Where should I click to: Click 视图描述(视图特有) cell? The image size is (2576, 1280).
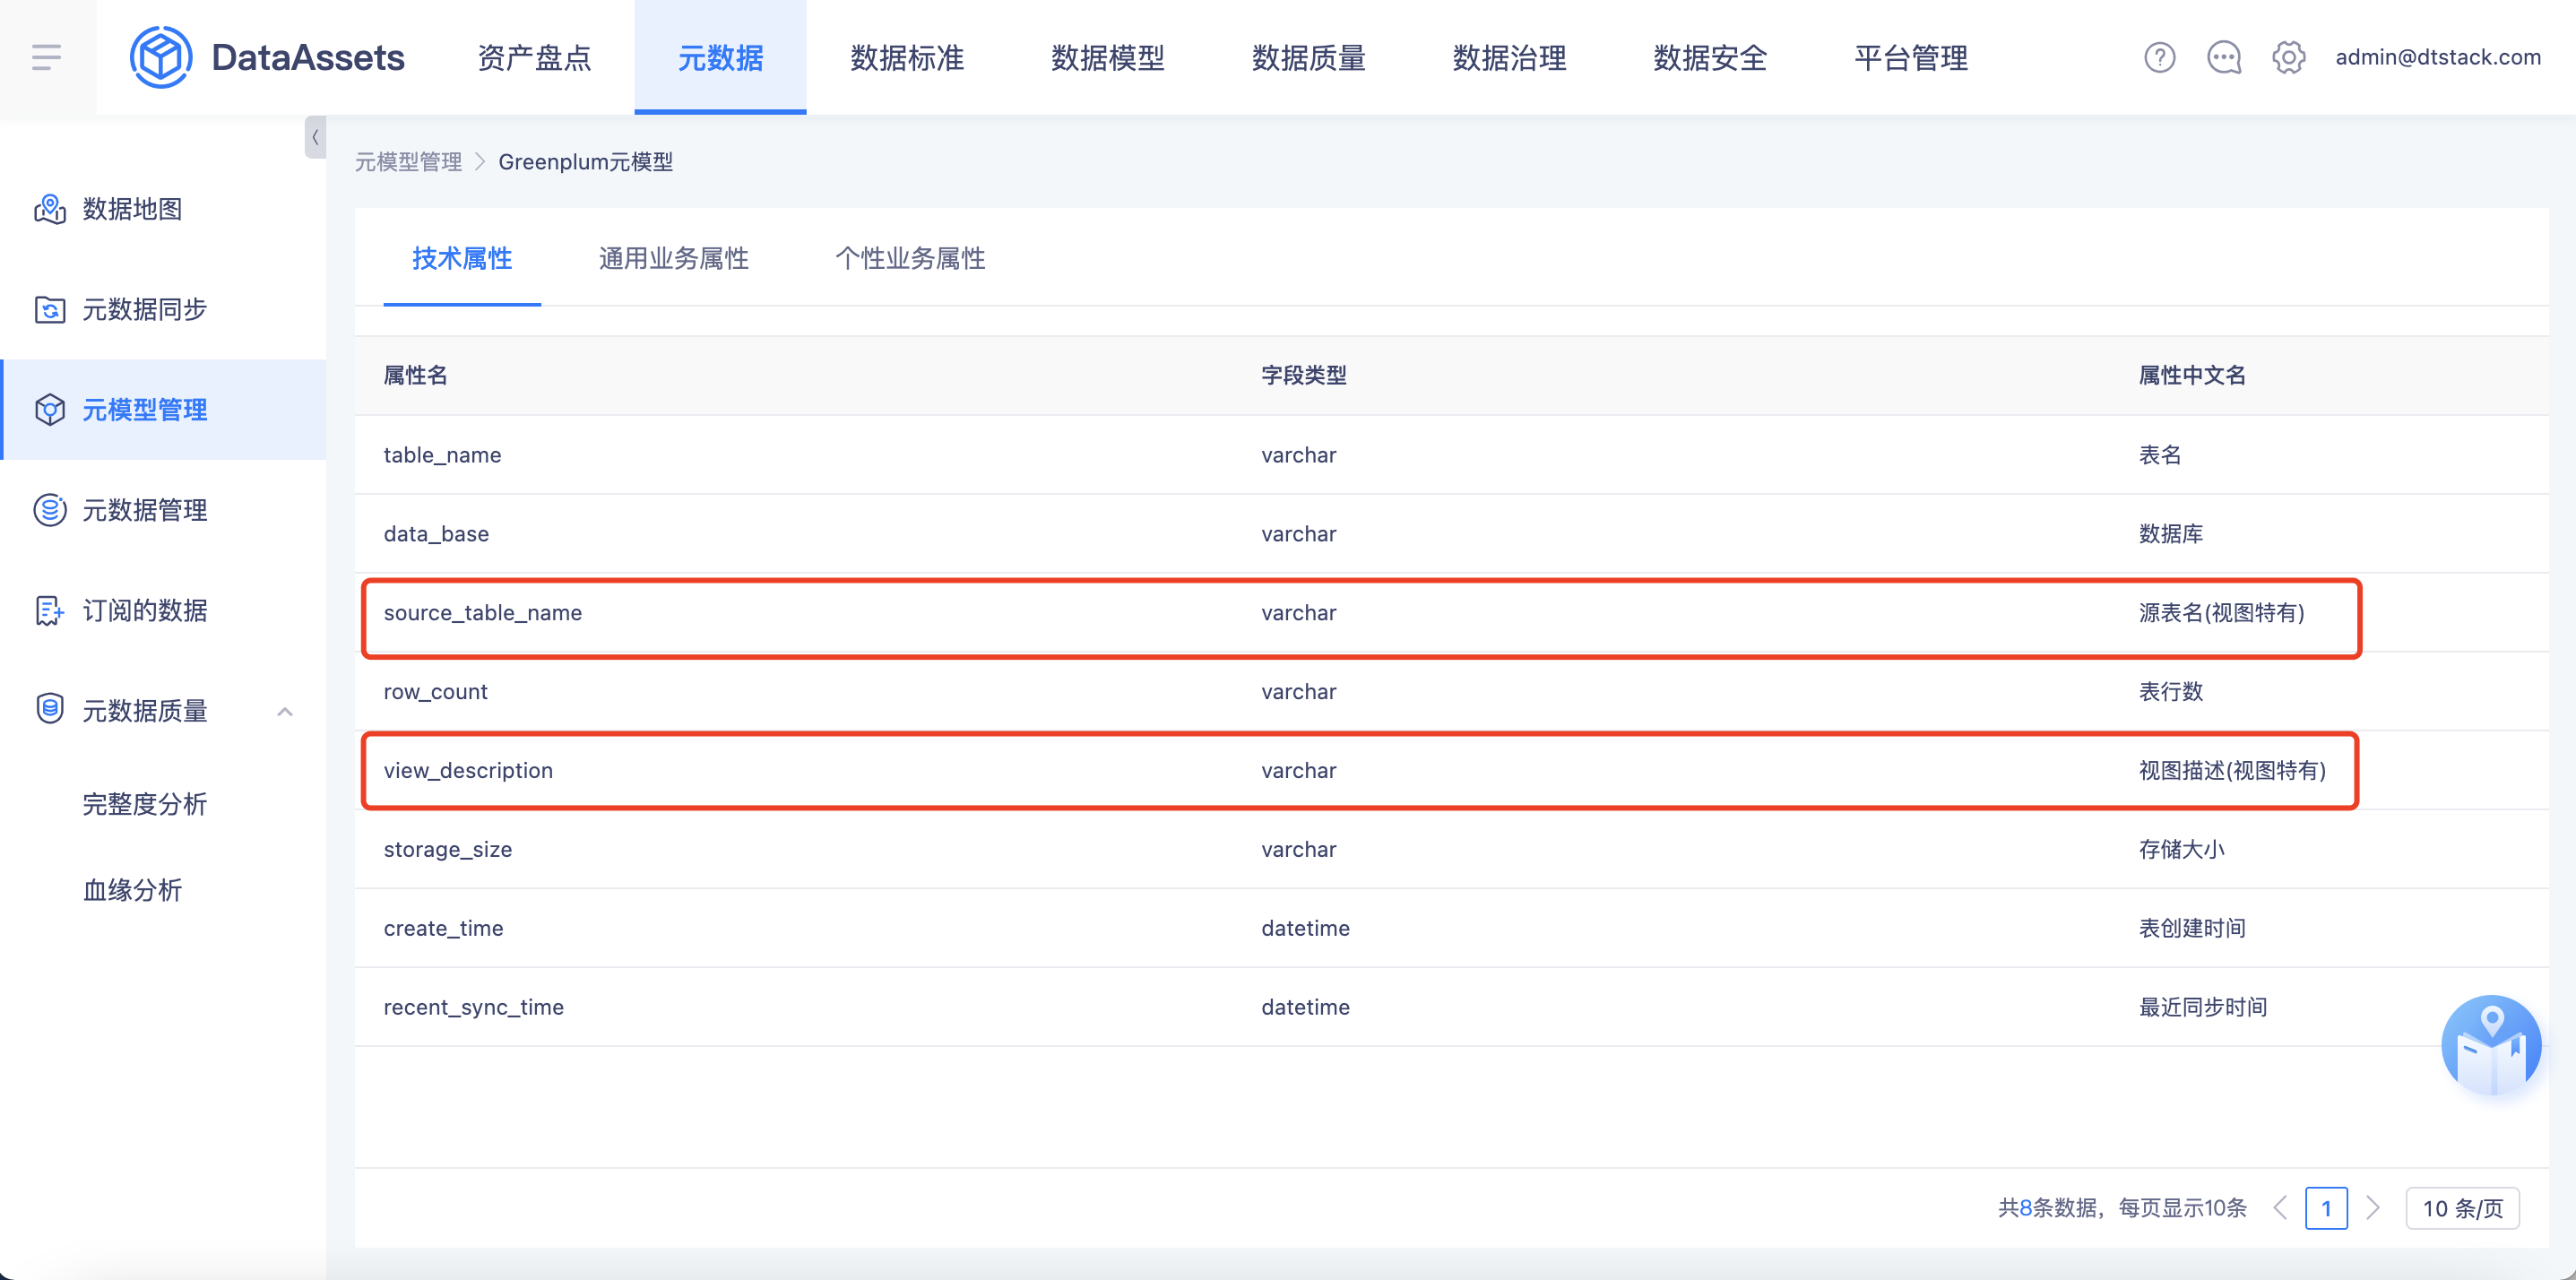click(2232, 771)
